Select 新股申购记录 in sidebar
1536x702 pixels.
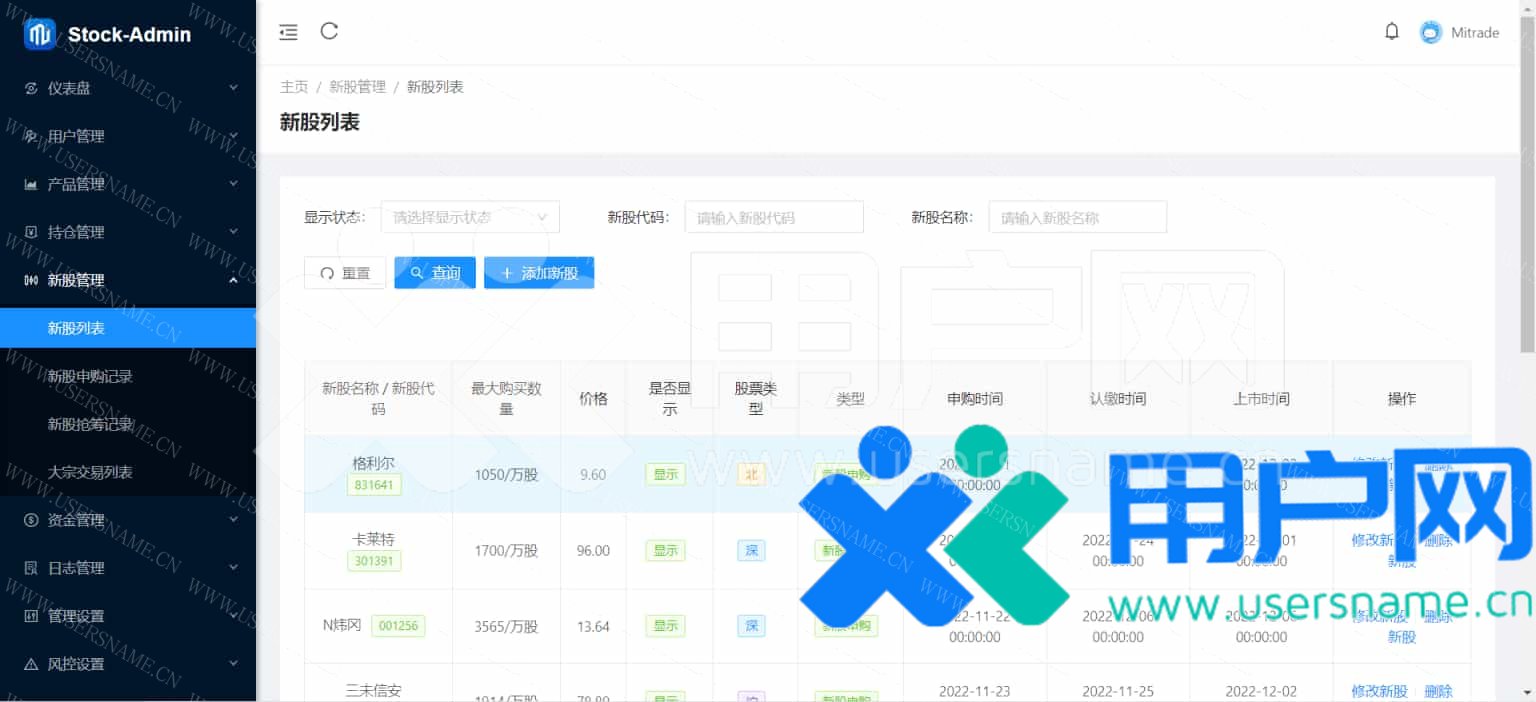[90, 376]
